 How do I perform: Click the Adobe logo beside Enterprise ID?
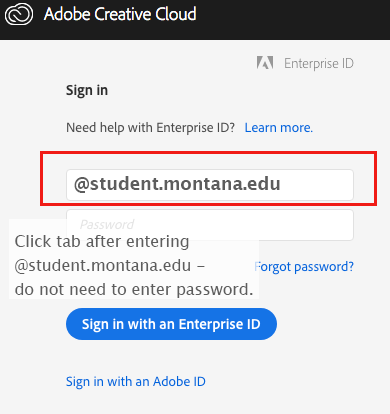[x=265, y=63]
